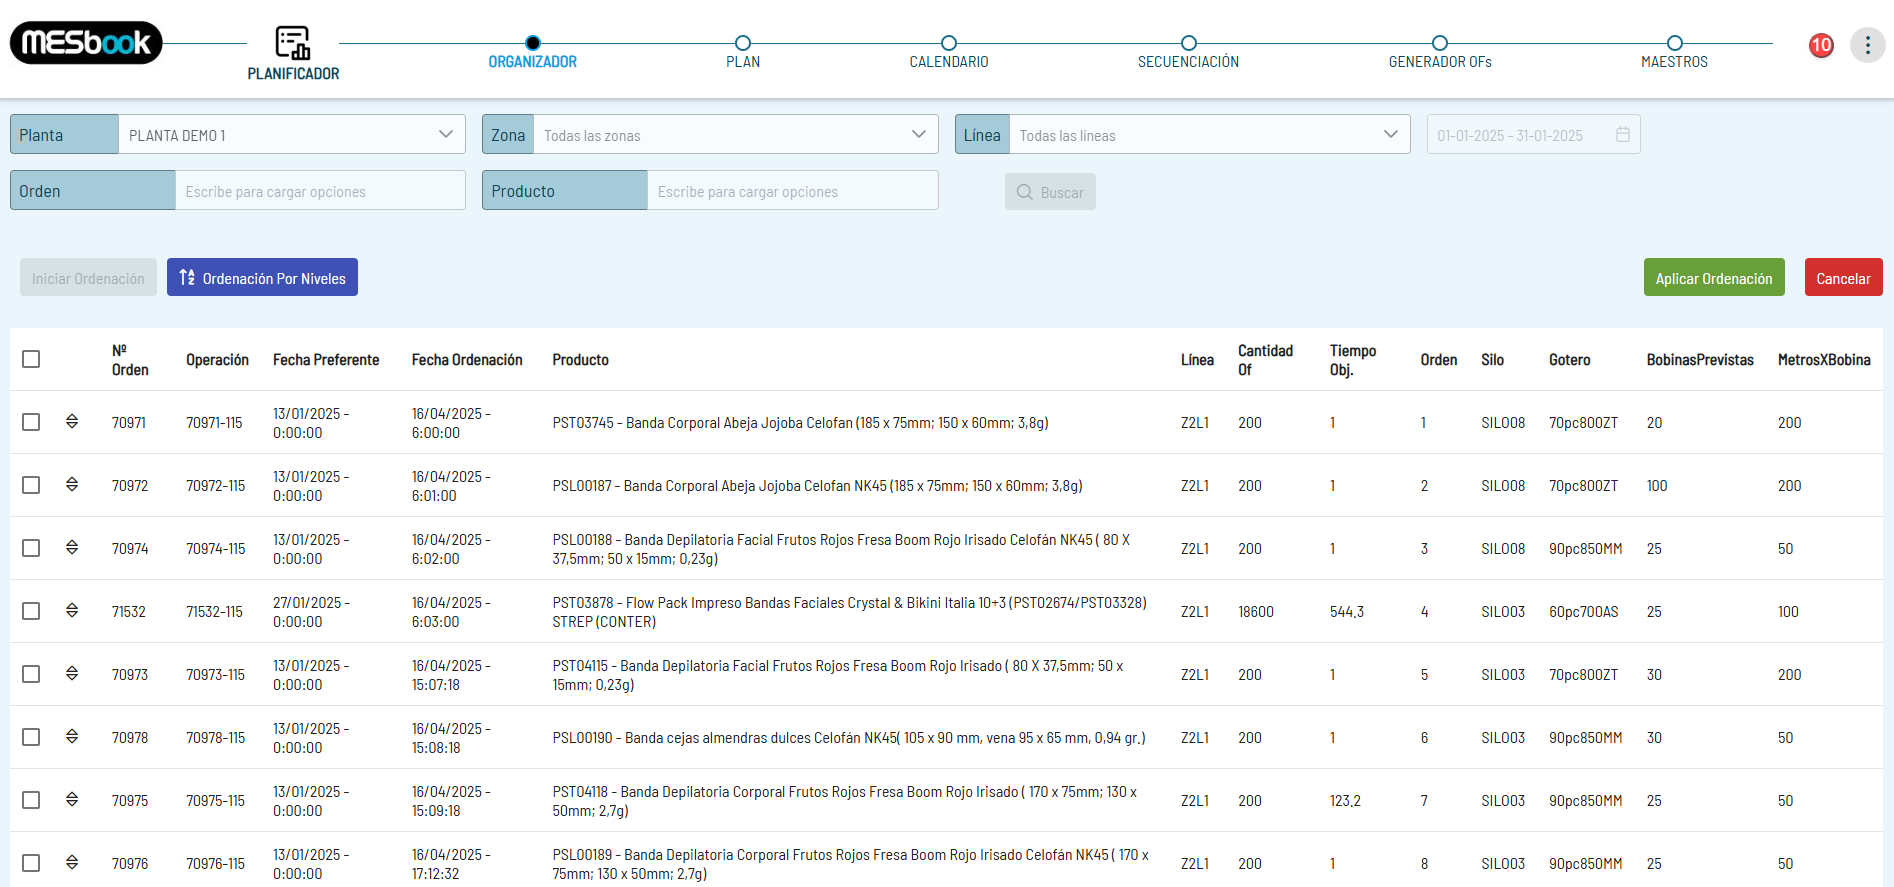The height and width of the screenshot is (887, 1894).
Task: Open the red notifications badge
Action: pyautogui.click(x=1820, y=45)
